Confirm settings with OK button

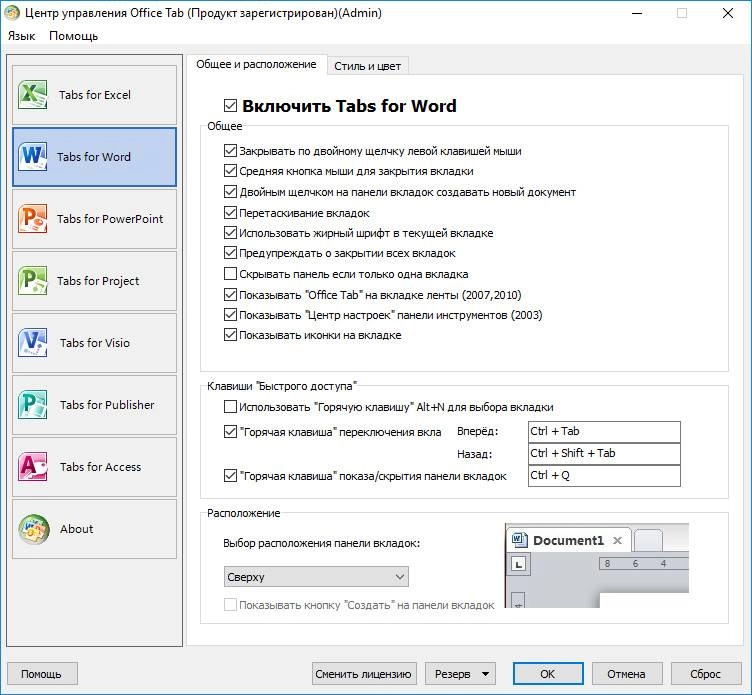click(x=548, y=674)
